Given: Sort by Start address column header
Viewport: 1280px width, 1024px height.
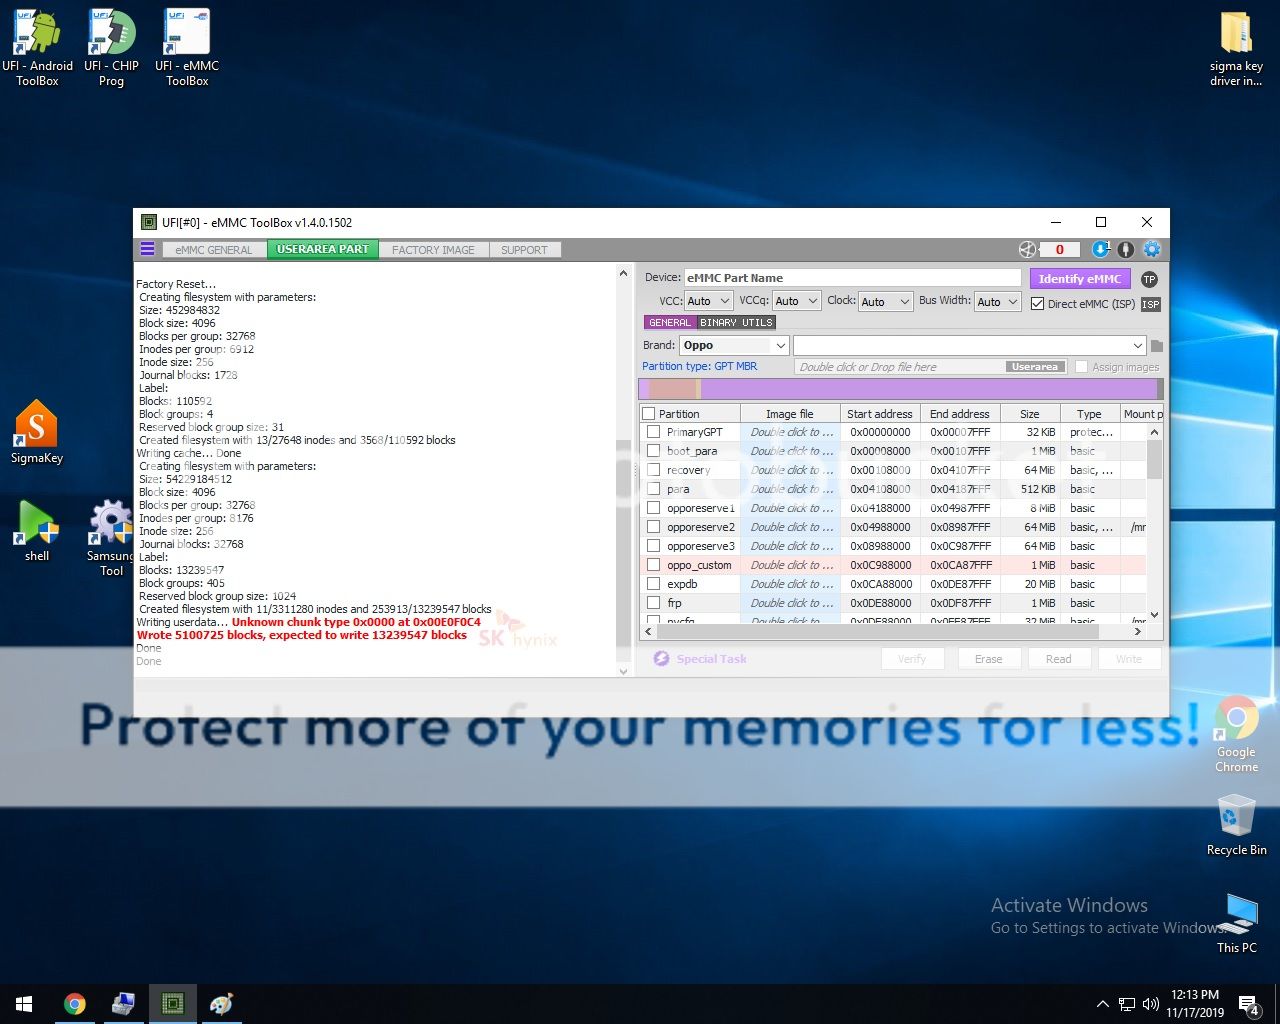Looking at the screenshot, I should (x=879, y=414).
